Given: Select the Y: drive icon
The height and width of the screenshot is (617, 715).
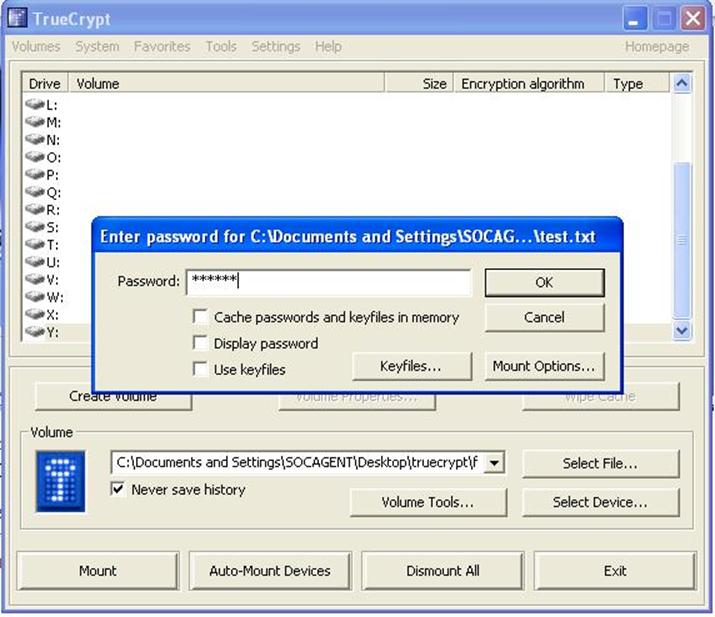Looking at the screenshot, I should (35, 331).
